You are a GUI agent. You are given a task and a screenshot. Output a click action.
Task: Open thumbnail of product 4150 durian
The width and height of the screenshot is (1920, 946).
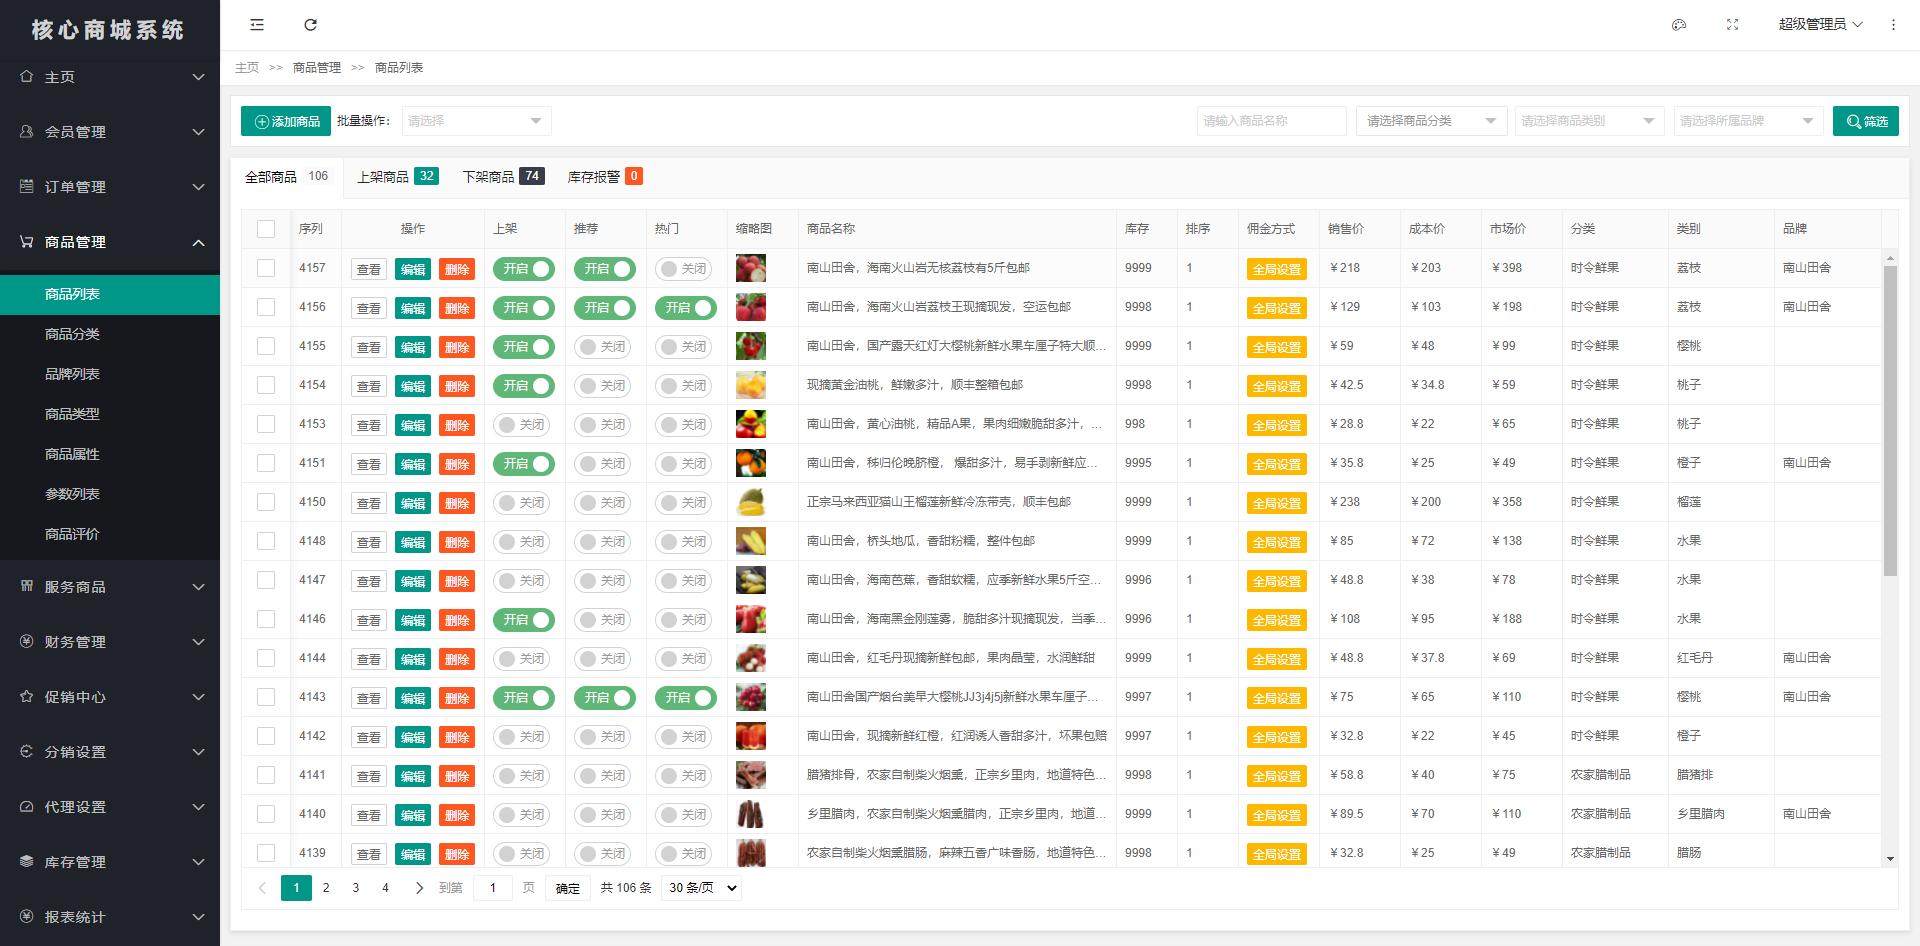pos(751,502)
